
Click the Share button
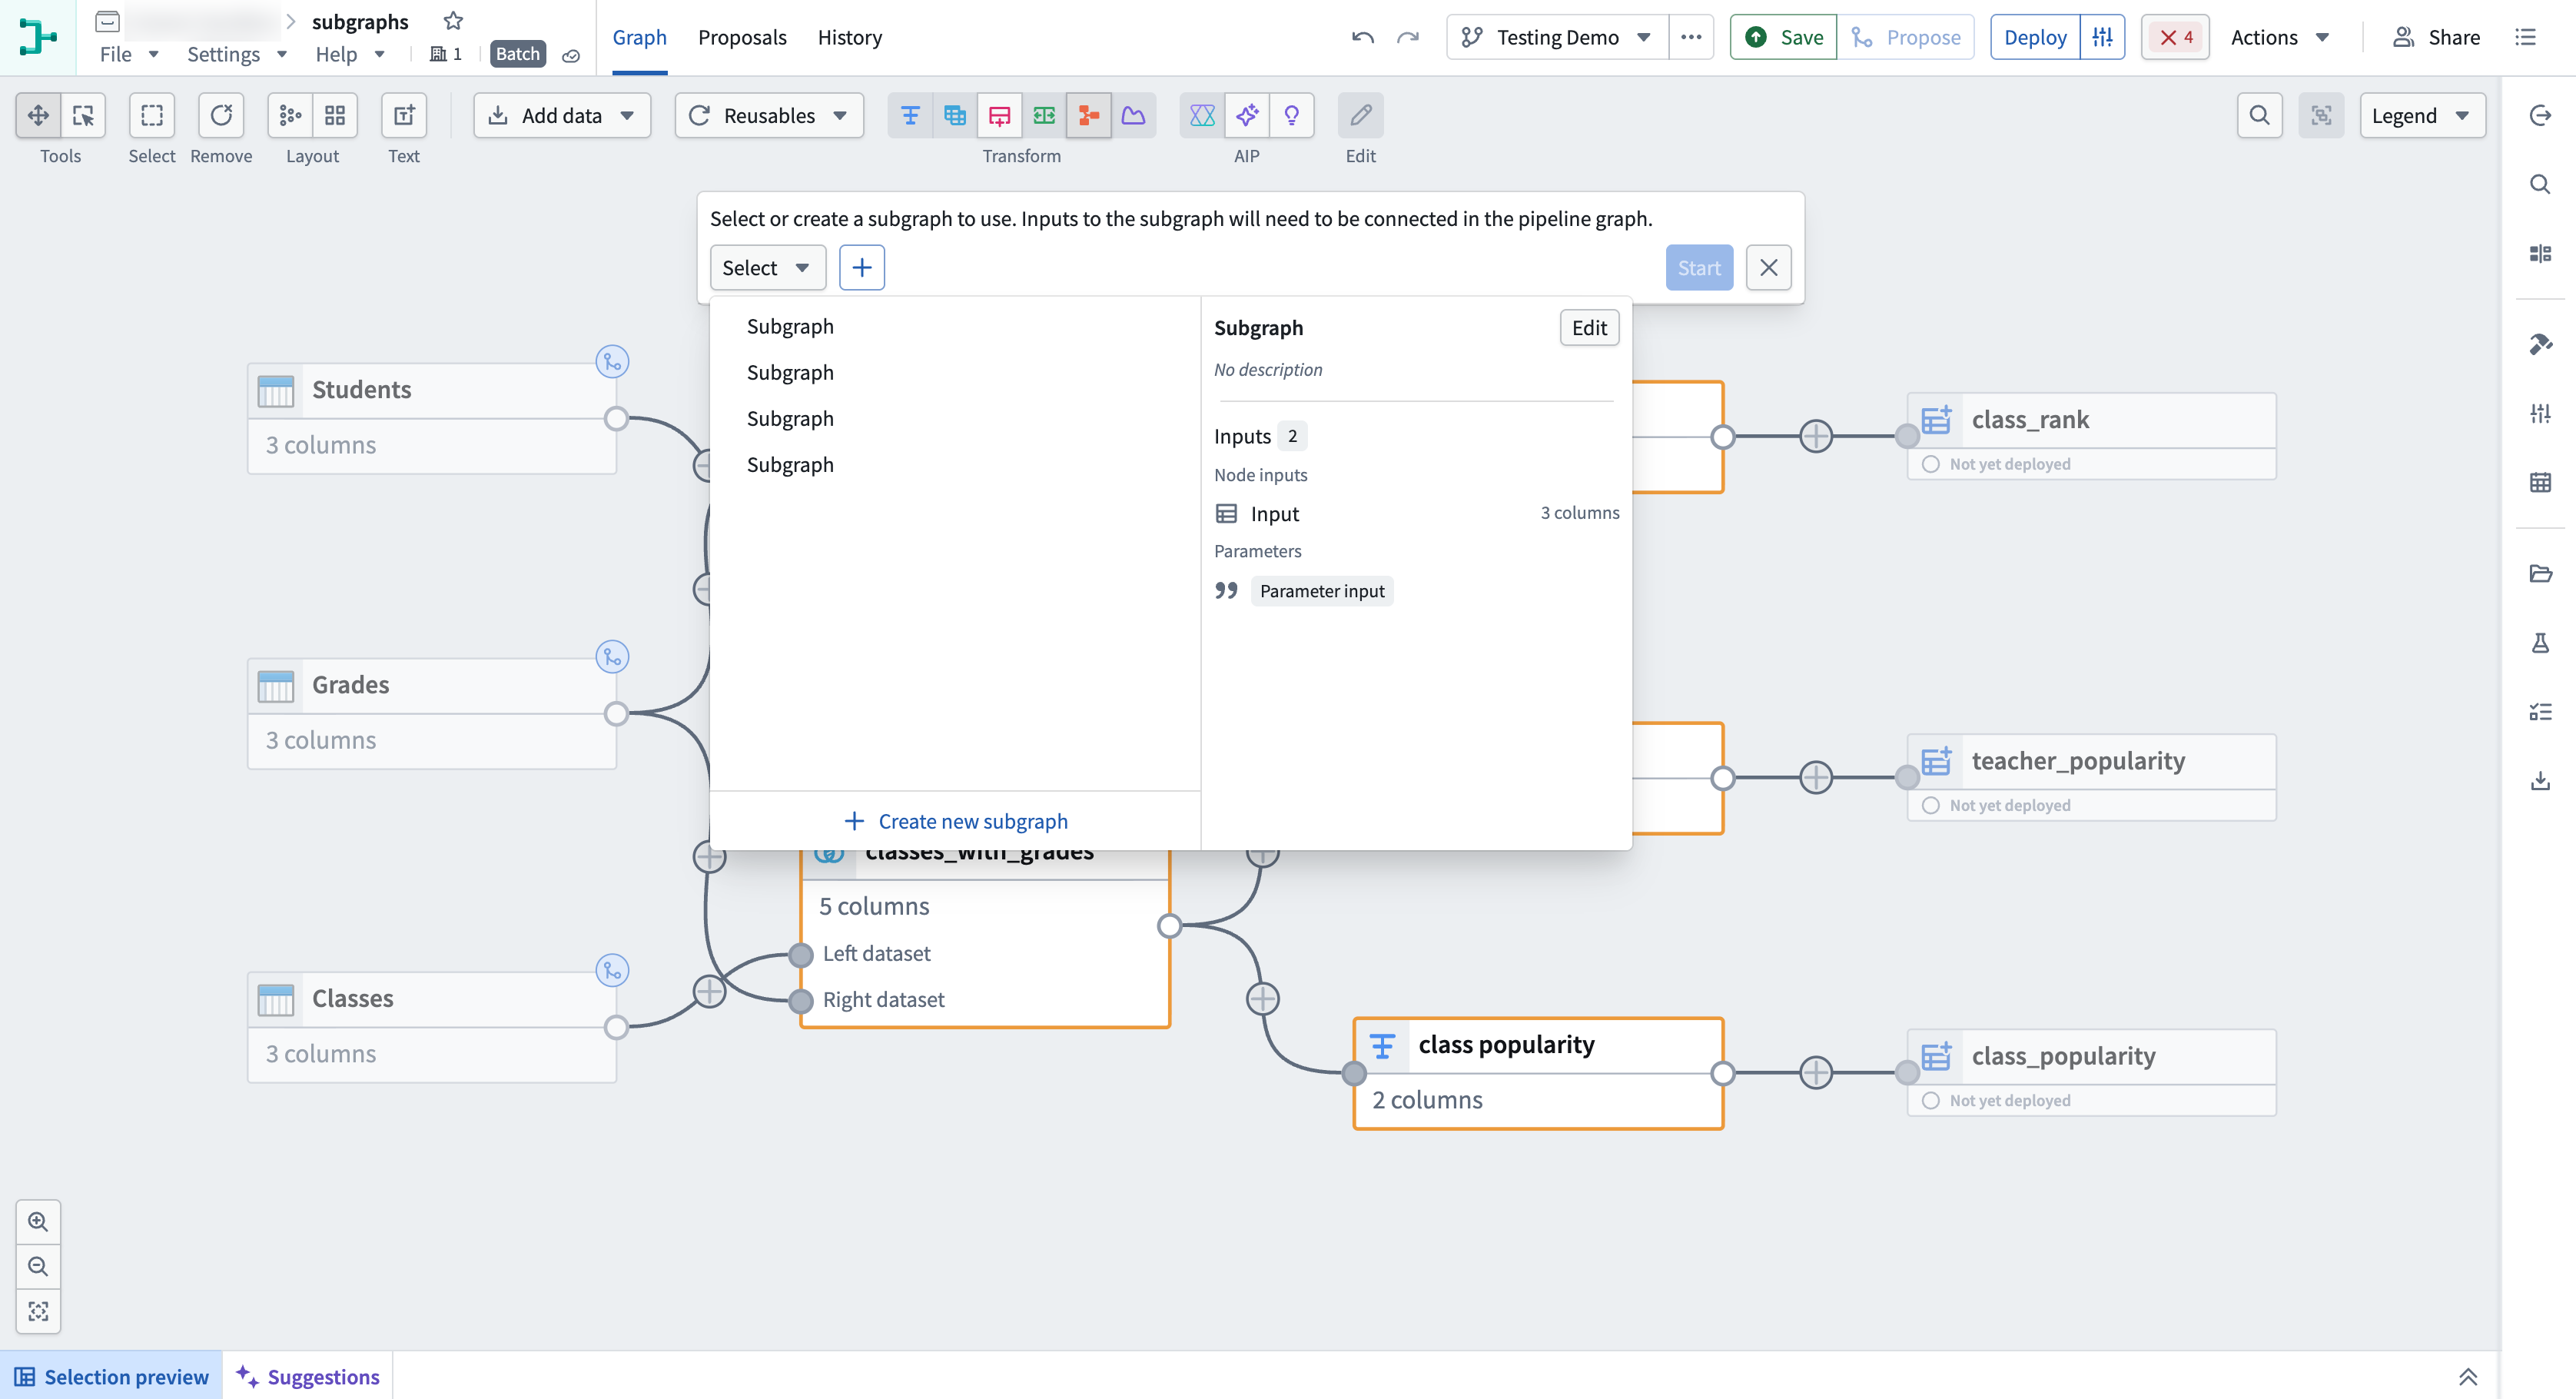(x=2436, y=37)
